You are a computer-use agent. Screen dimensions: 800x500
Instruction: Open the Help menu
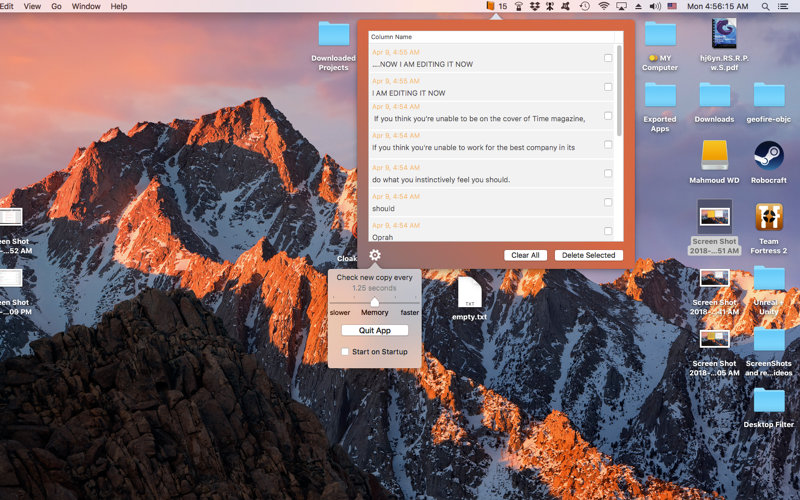[x=119, y=6]
